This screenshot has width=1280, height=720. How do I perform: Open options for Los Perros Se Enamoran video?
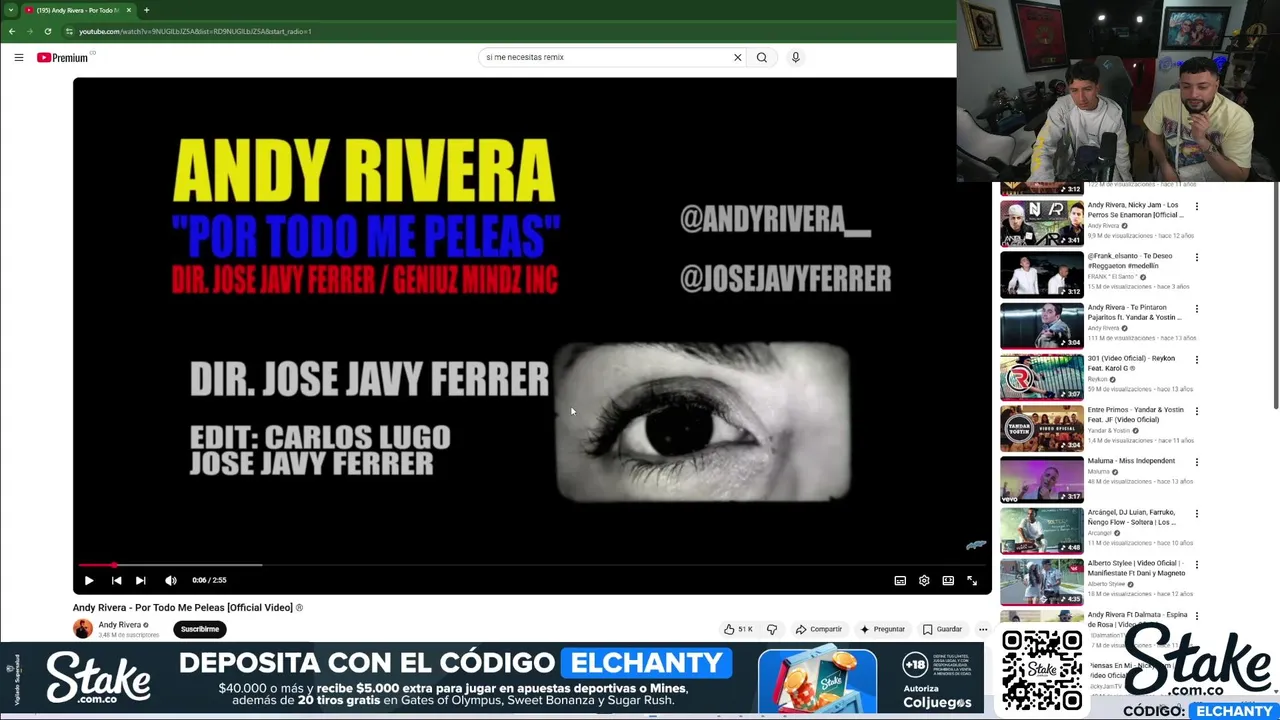pyautogui.click(x=1197, y=207)
